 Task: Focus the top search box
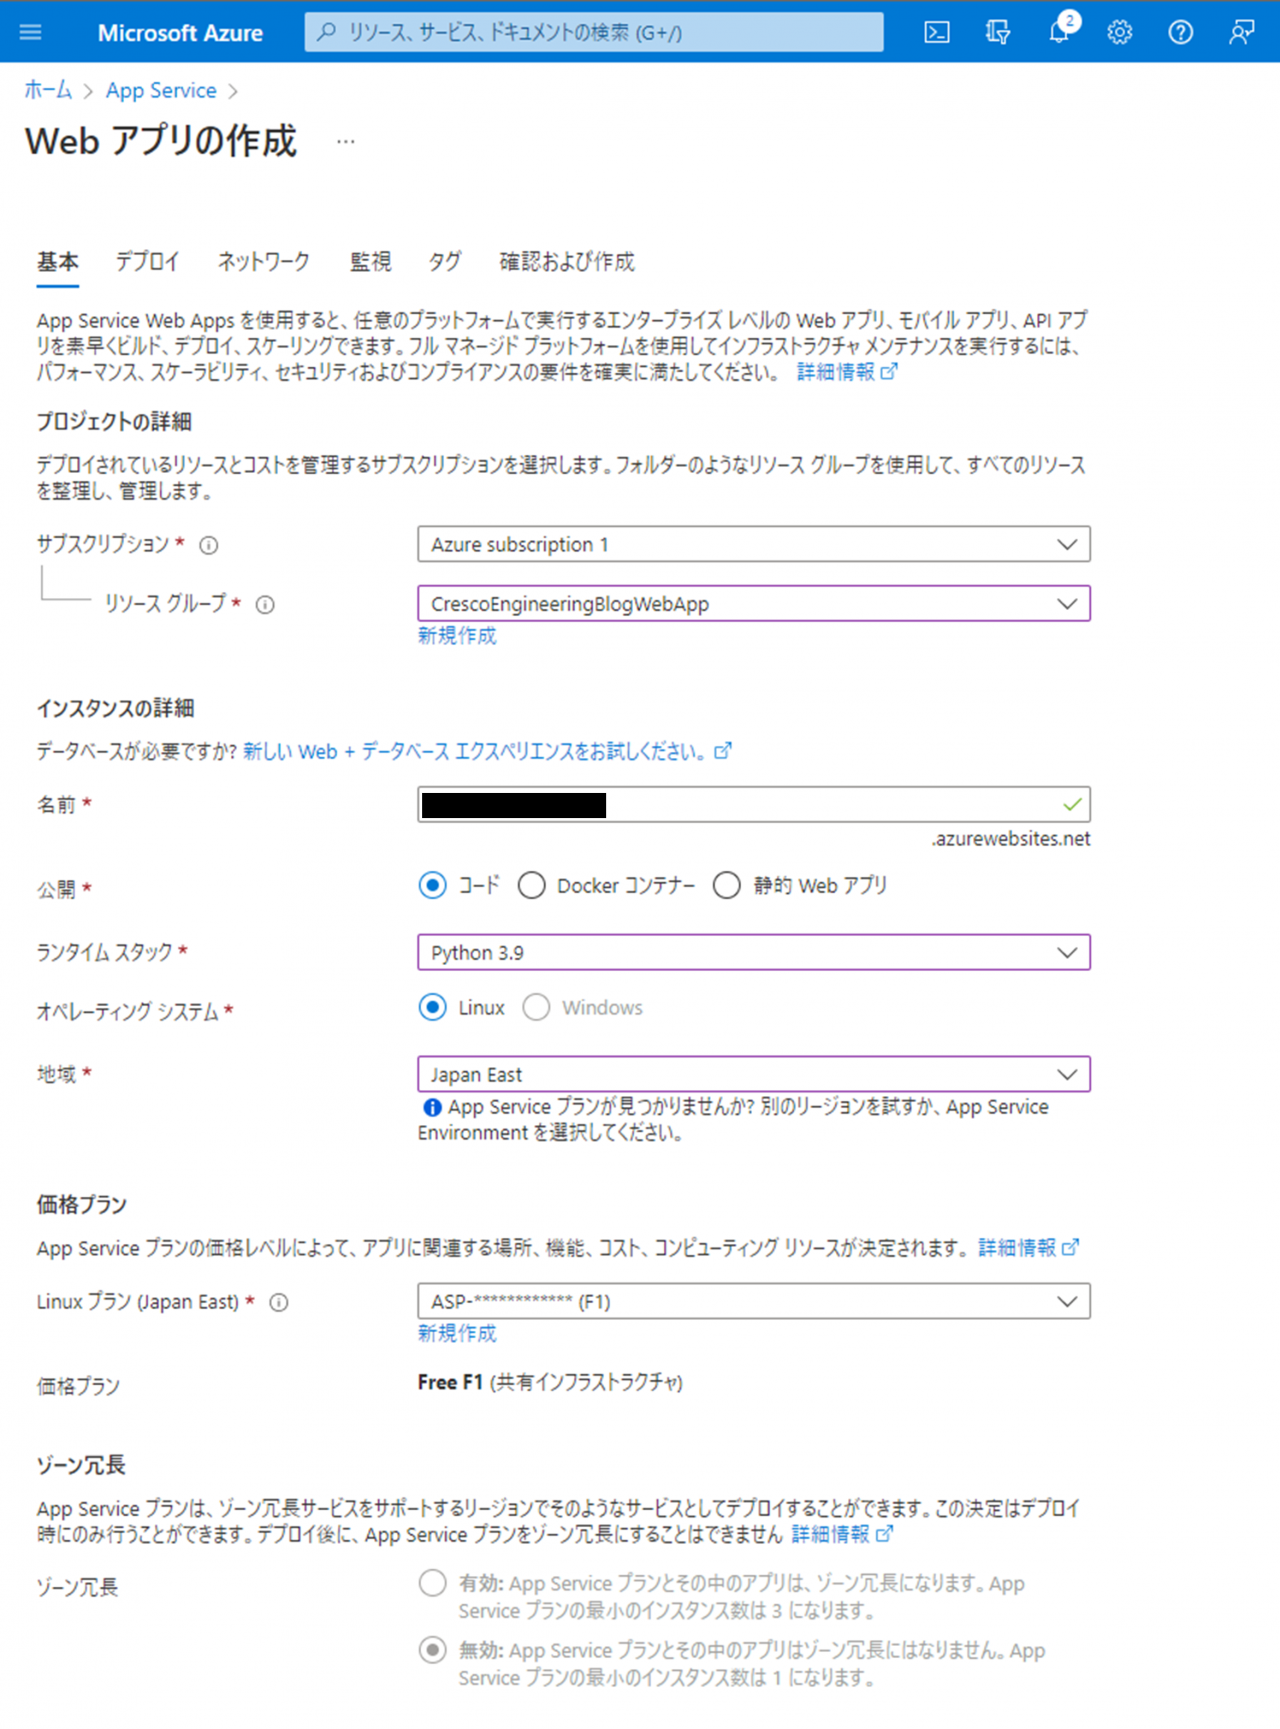594,32
